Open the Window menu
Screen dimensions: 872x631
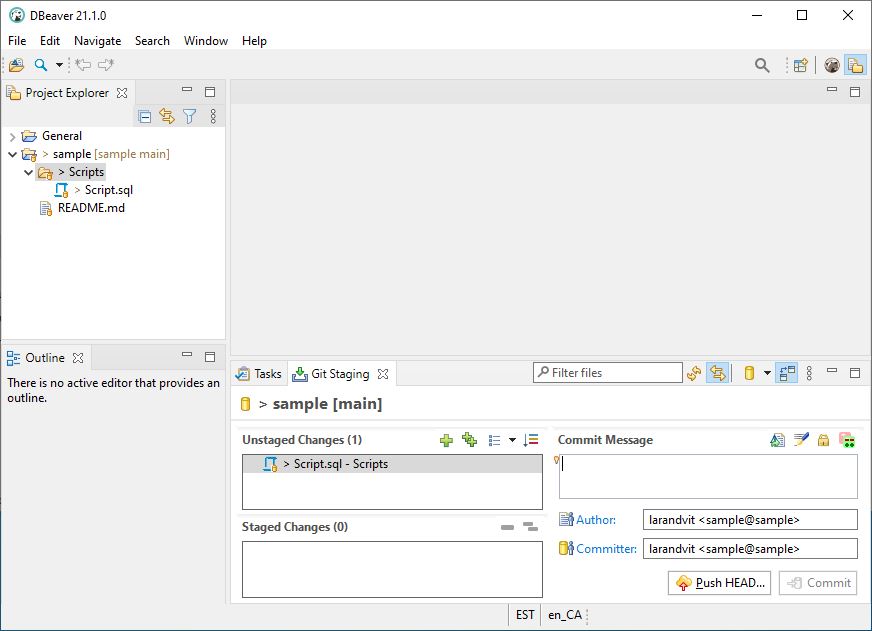coord(206,41)
